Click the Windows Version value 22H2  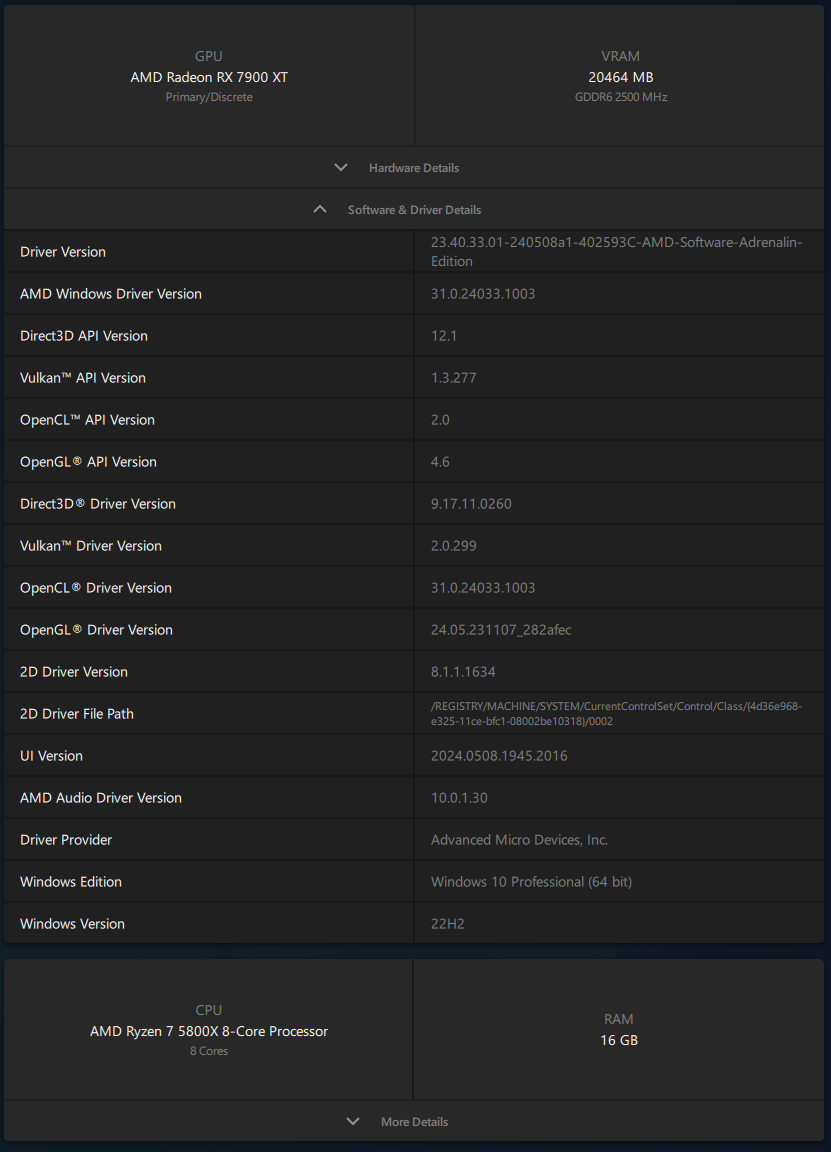click(447, 923)
